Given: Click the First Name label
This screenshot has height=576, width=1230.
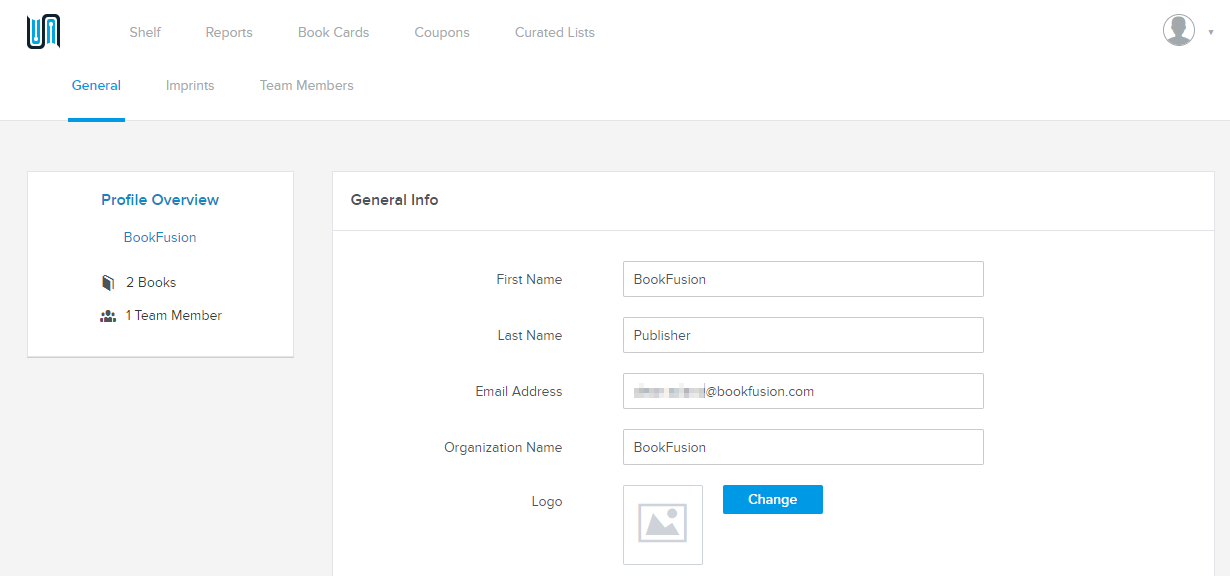Looking at the screenshot, I should click(x=529, y=280).
